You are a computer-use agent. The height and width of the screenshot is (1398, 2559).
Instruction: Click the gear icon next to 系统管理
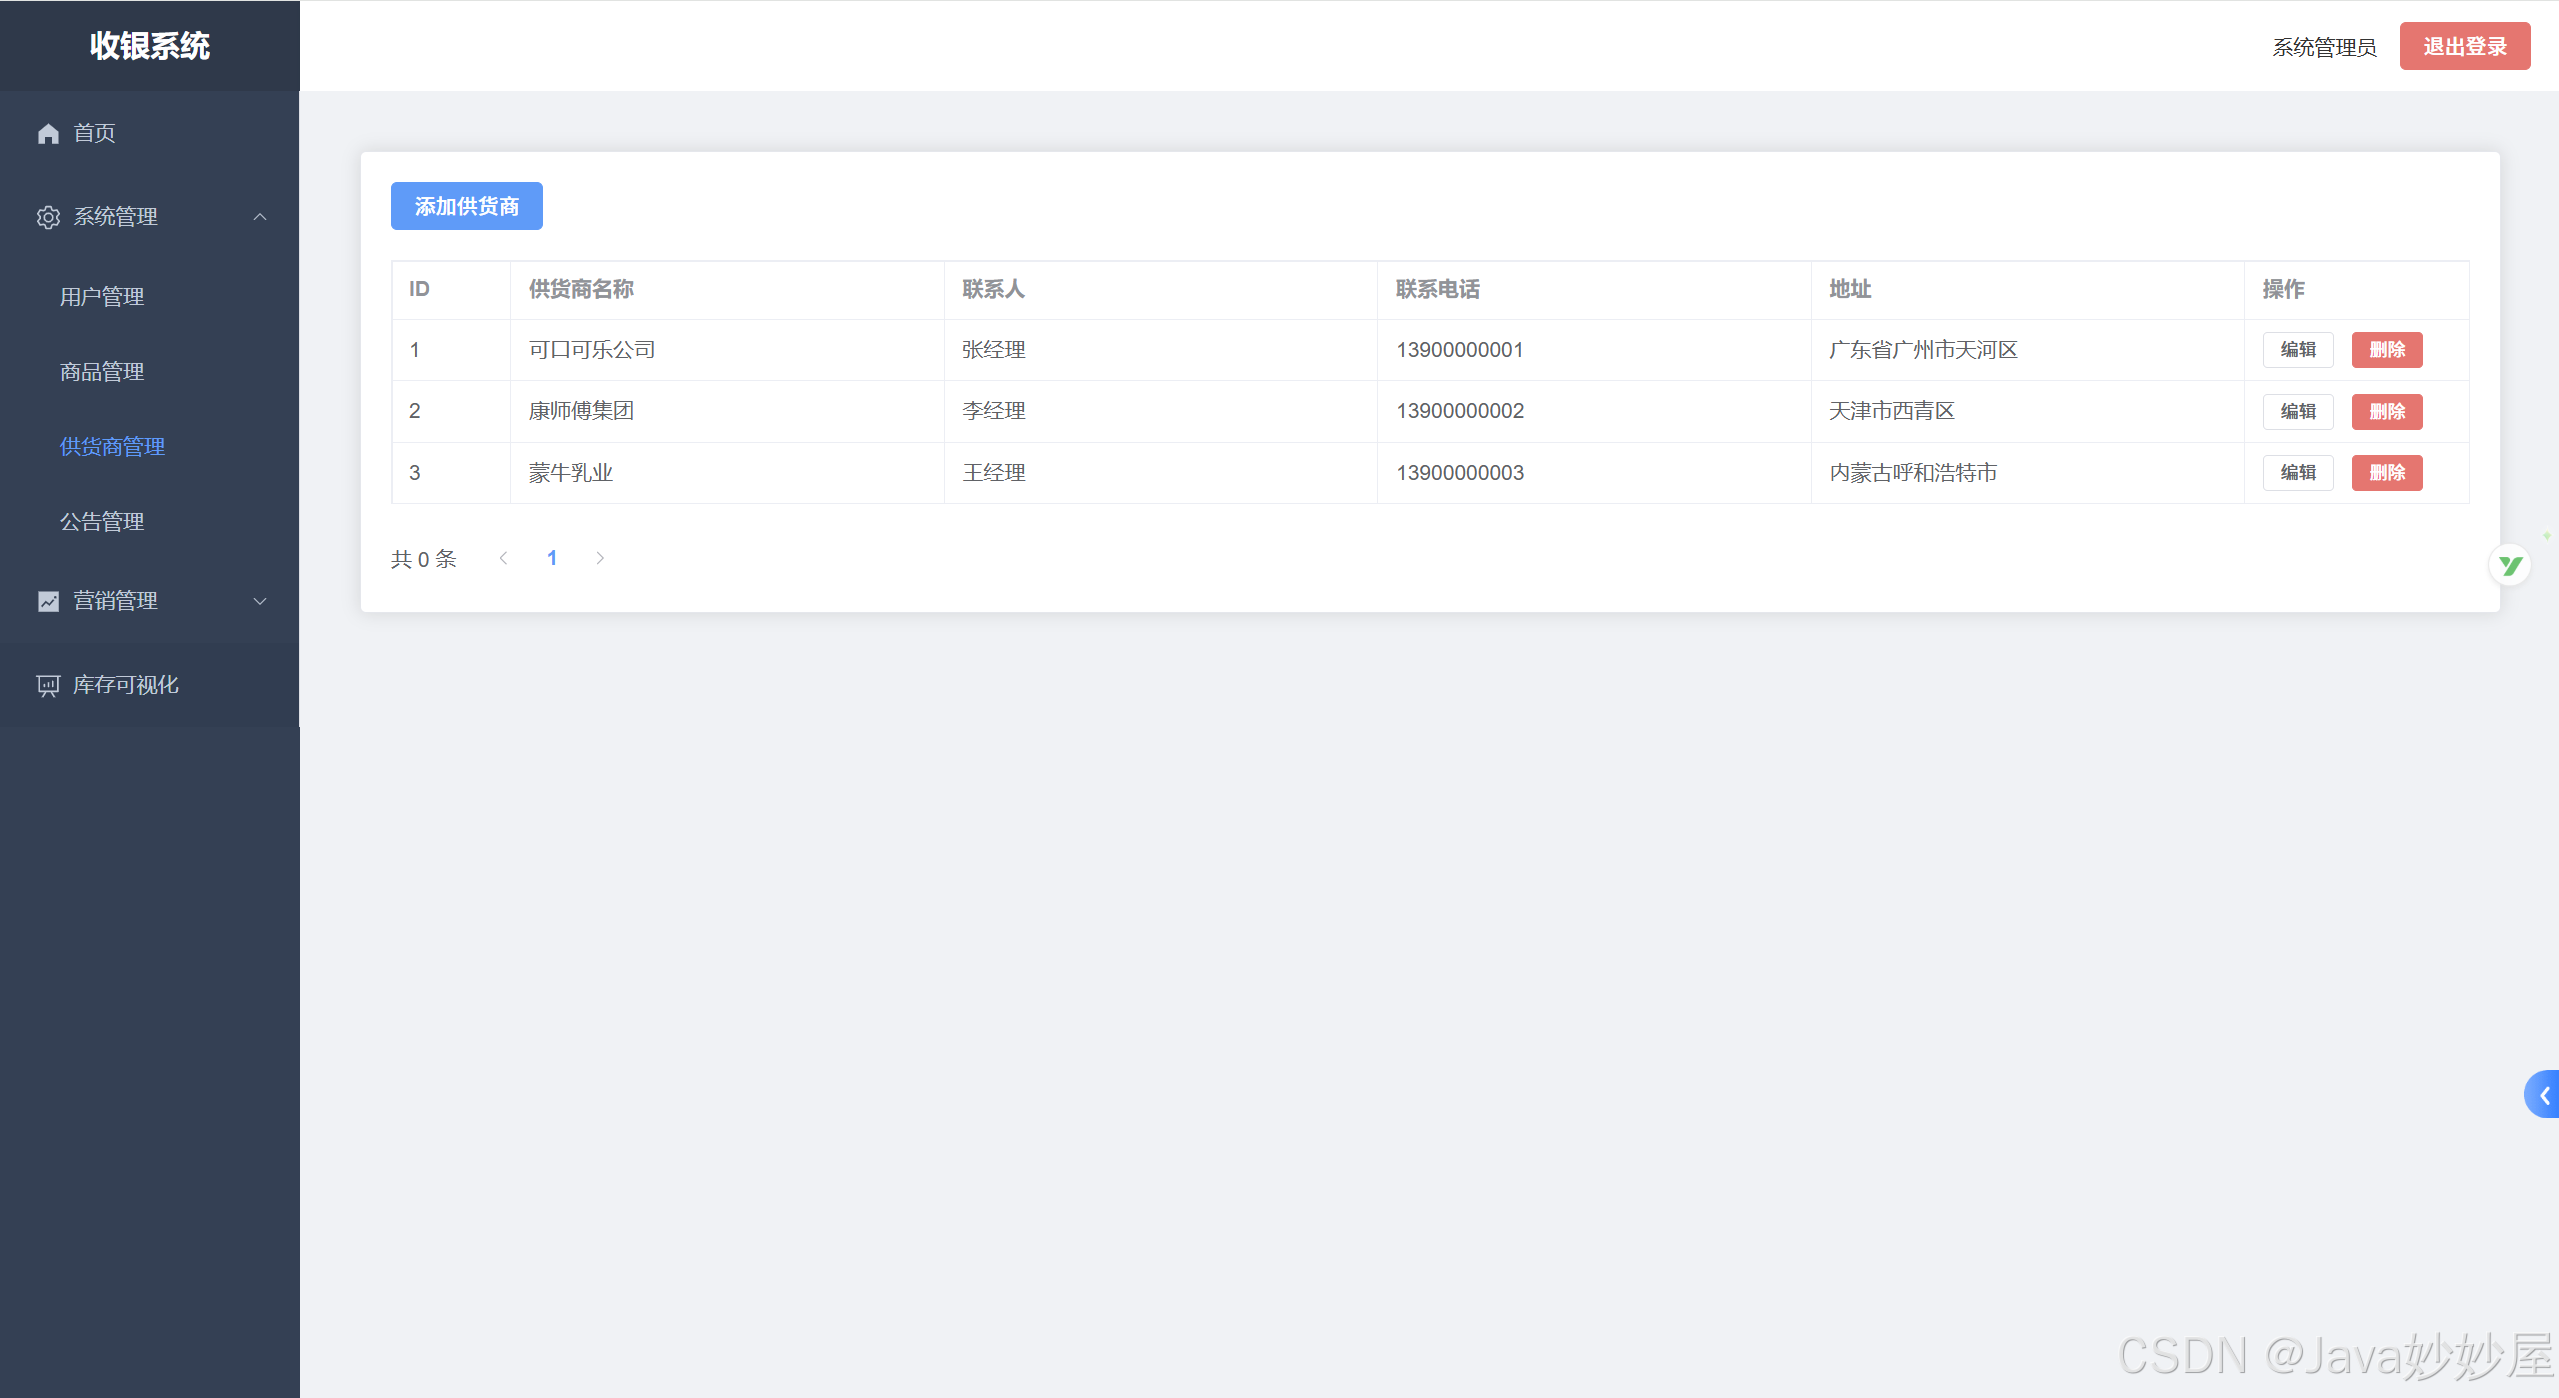(48, 217)
